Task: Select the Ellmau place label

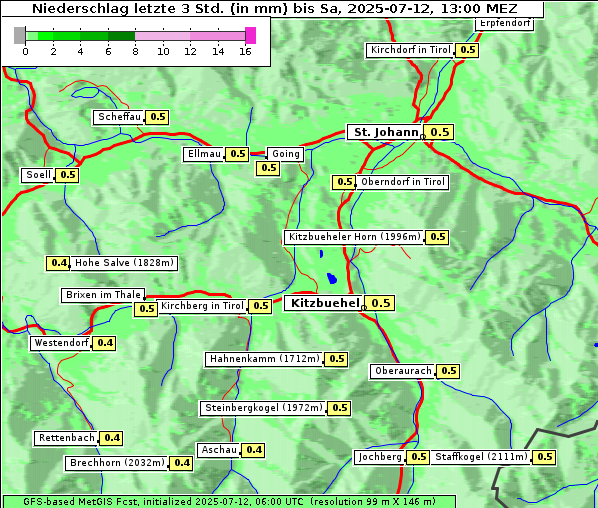Action: tap(203, 154)
